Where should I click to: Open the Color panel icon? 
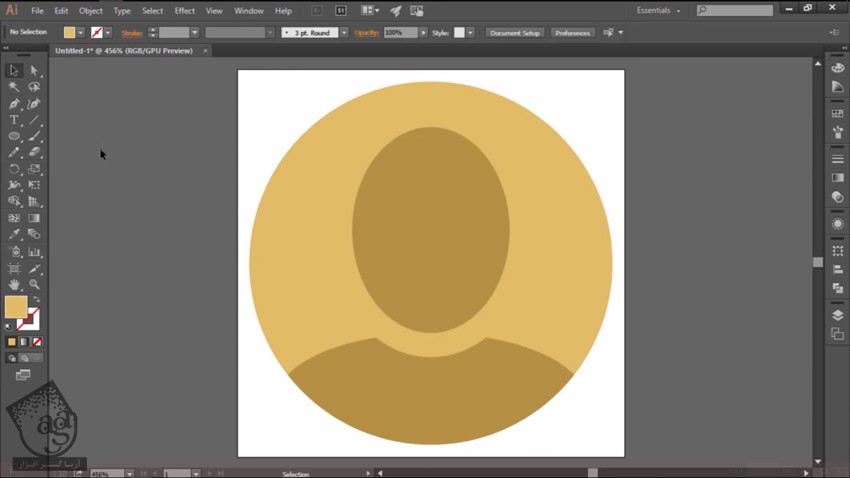(x=838, y=68)
